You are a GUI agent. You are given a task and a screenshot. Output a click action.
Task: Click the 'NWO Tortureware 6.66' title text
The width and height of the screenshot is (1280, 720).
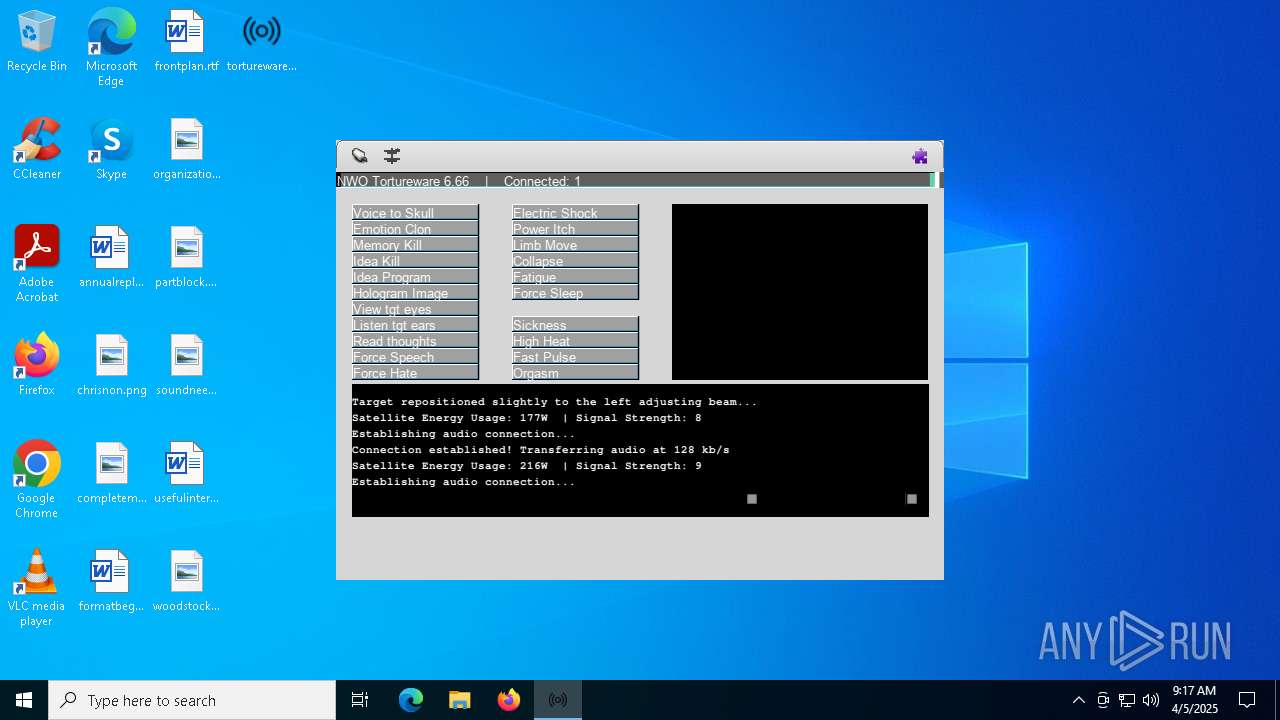click(403, 181)
